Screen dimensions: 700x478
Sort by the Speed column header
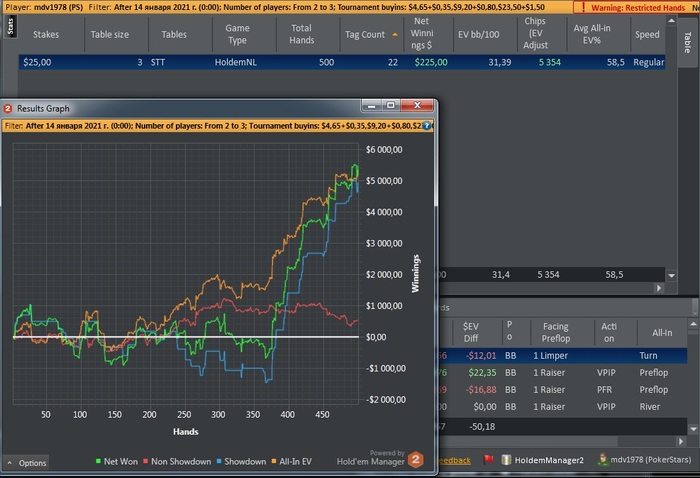tap(647, 34)
